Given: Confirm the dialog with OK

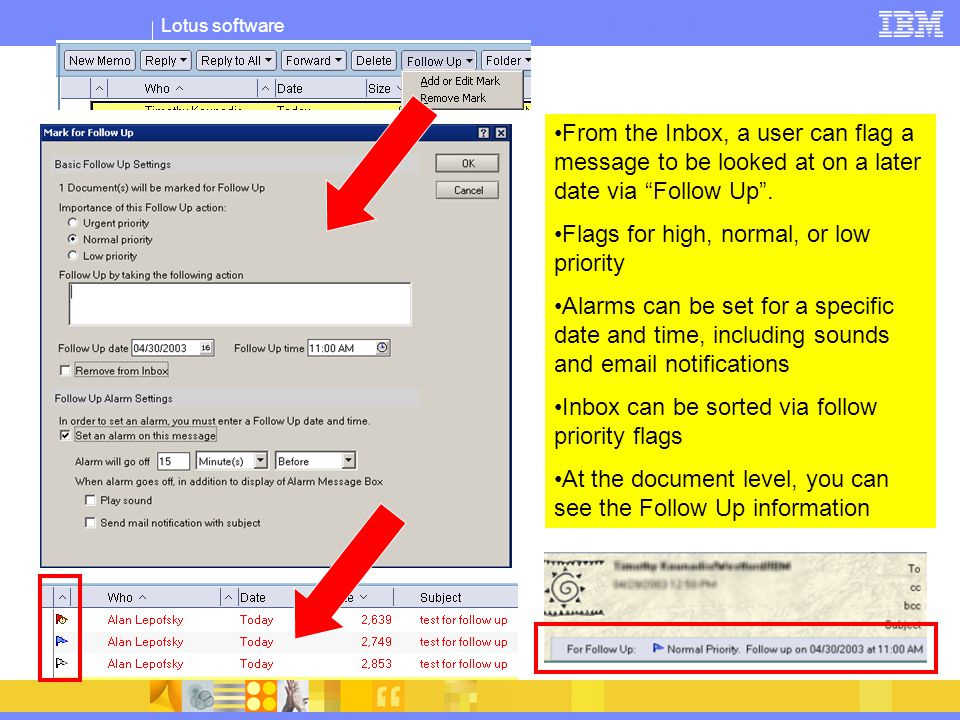Looking at the screenshot, I should click(467, 163).
